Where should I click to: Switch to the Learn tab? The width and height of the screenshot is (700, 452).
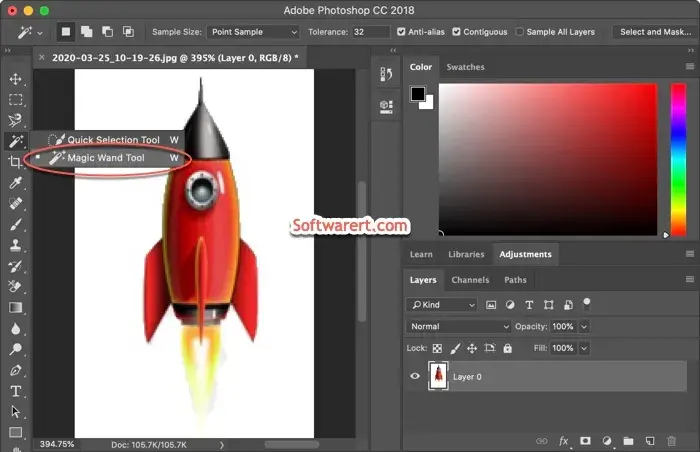tap(421, 254)
